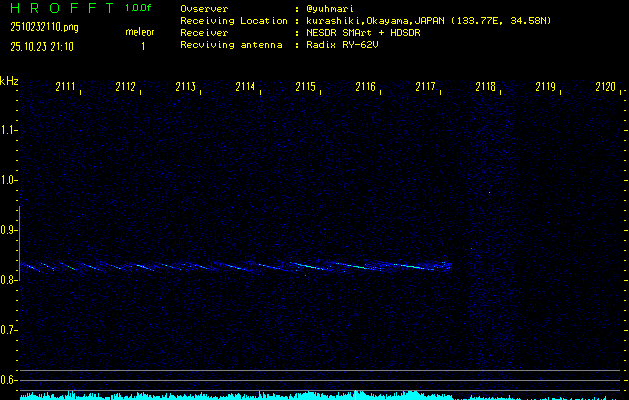Click the 2120 time label
This screenshot has width=629, height=400.
pos(605,87)
